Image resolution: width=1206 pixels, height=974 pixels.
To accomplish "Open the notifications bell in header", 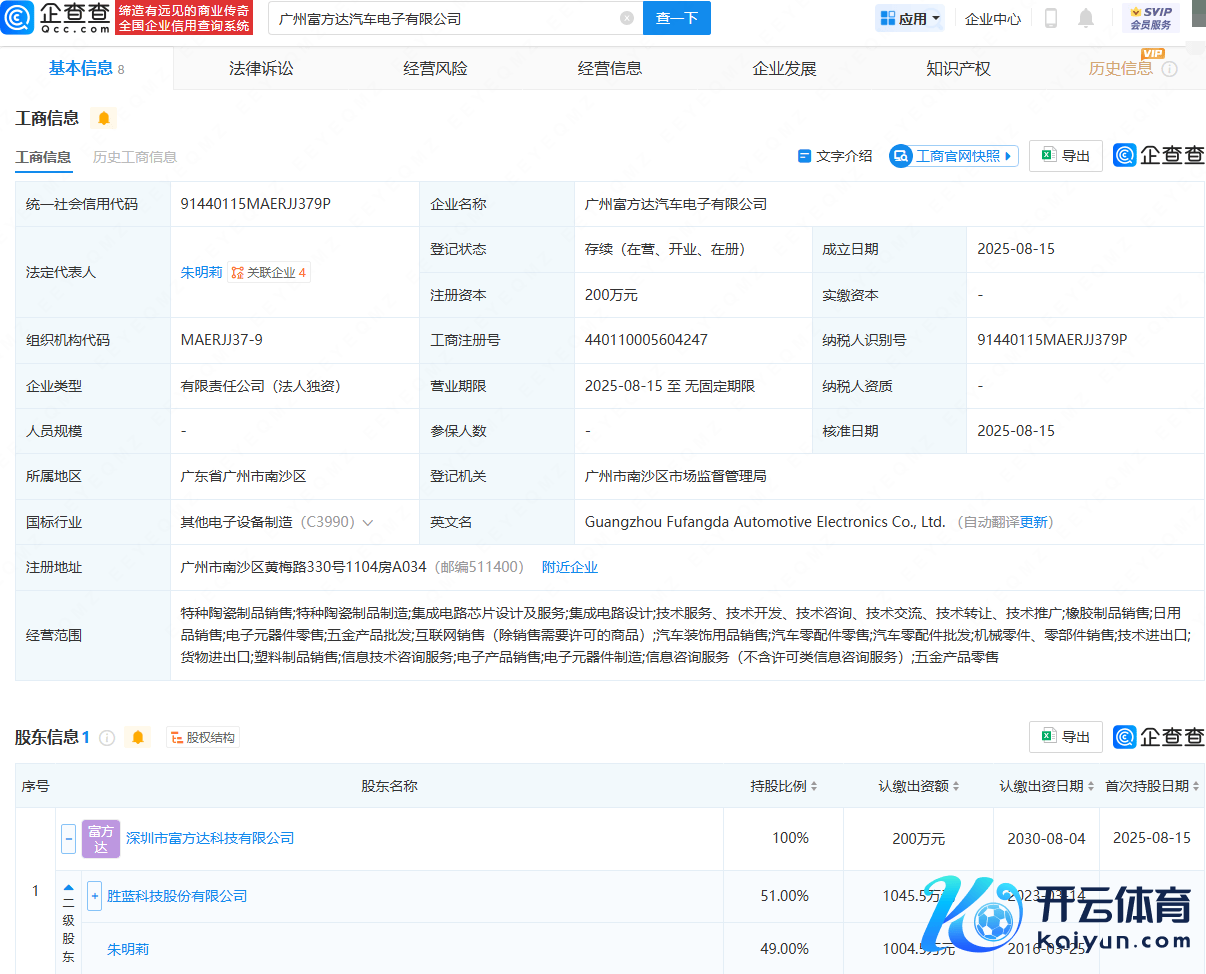I will tap(1085, 18).
